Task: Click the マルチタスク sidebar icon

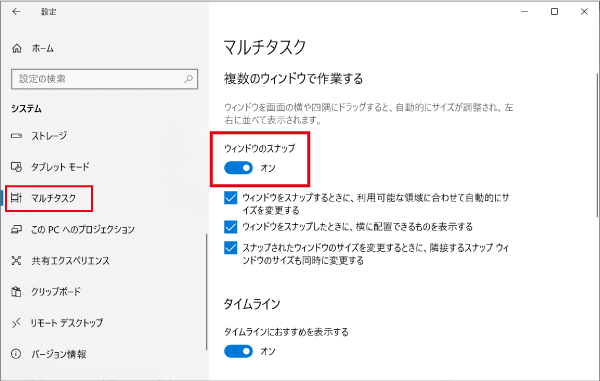Action: point(16,198)
